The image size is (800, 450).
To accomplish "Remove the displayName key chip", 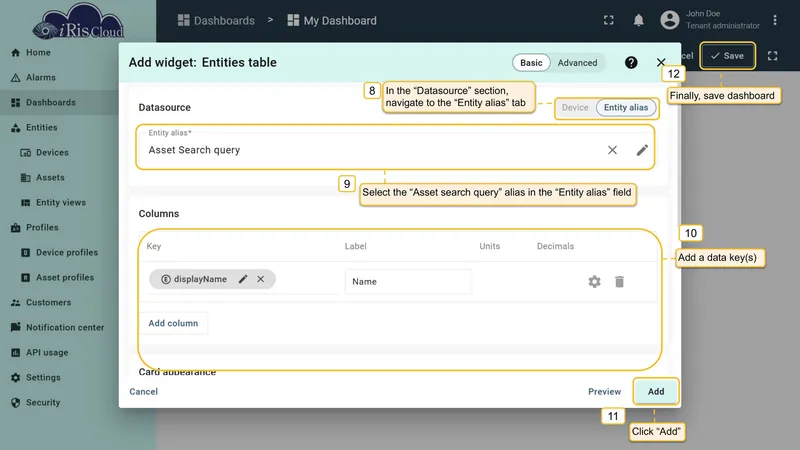I will 261,279.
